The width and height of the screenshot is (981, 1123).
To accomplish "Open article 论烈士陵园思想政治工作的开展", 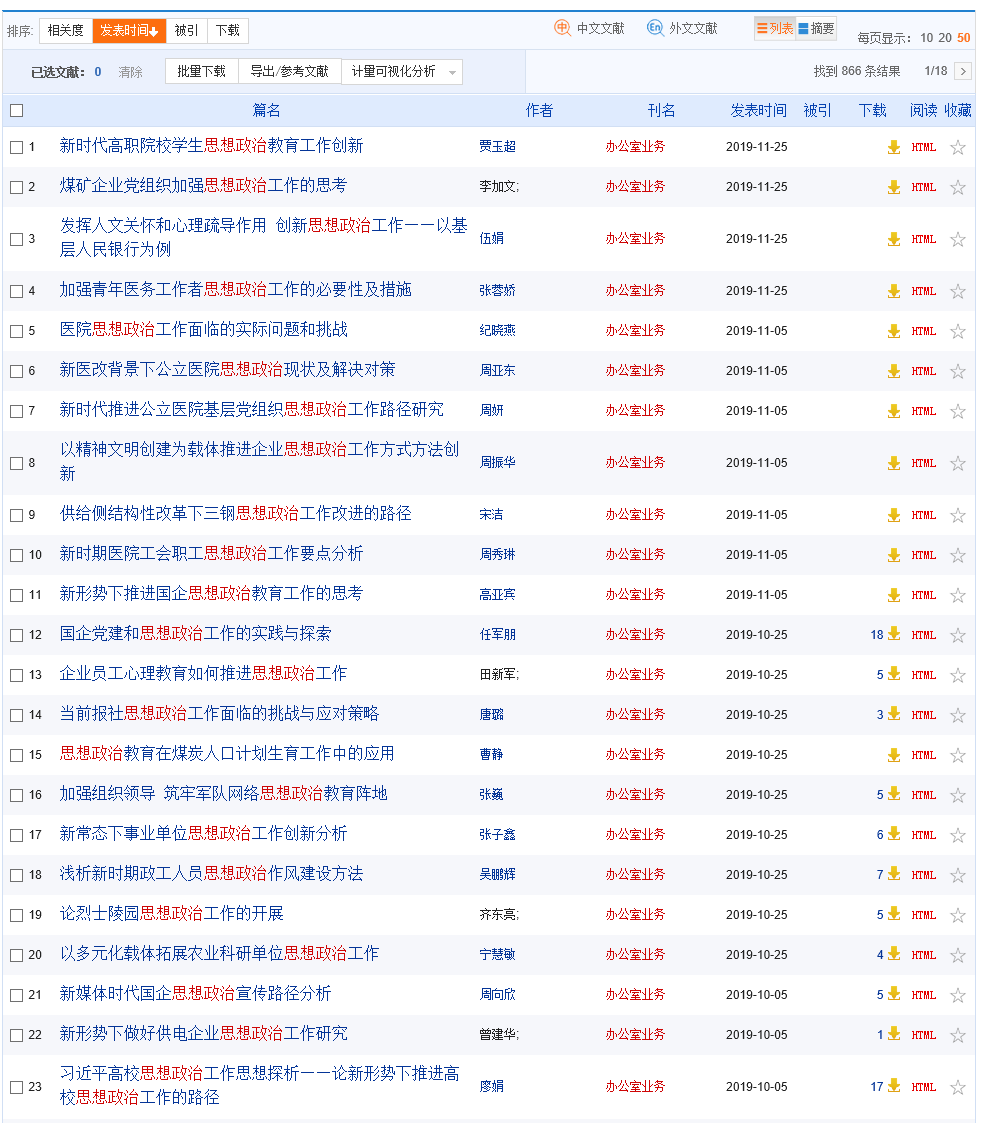I will tap(171, 914).
